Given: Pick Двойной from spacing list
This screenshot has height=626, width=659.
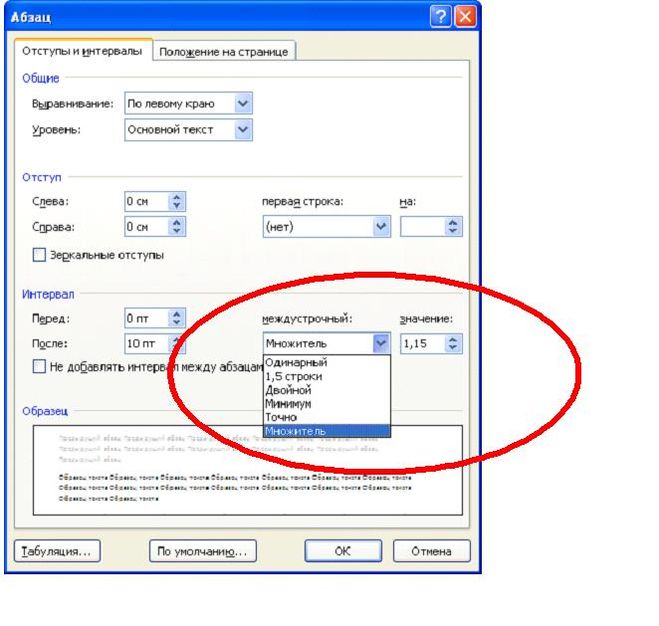Looking at the screenshot, I should (288, 391).
